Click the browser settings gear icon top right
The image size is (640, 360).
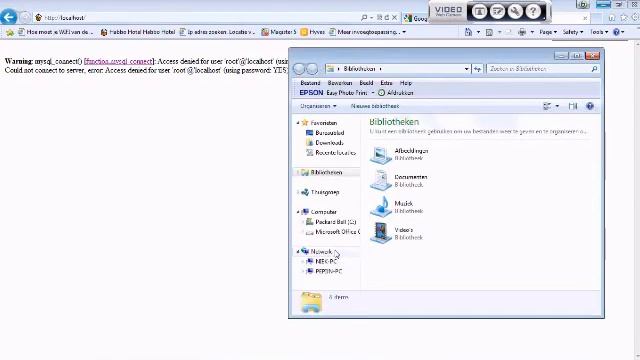click(x=636, y=17)
